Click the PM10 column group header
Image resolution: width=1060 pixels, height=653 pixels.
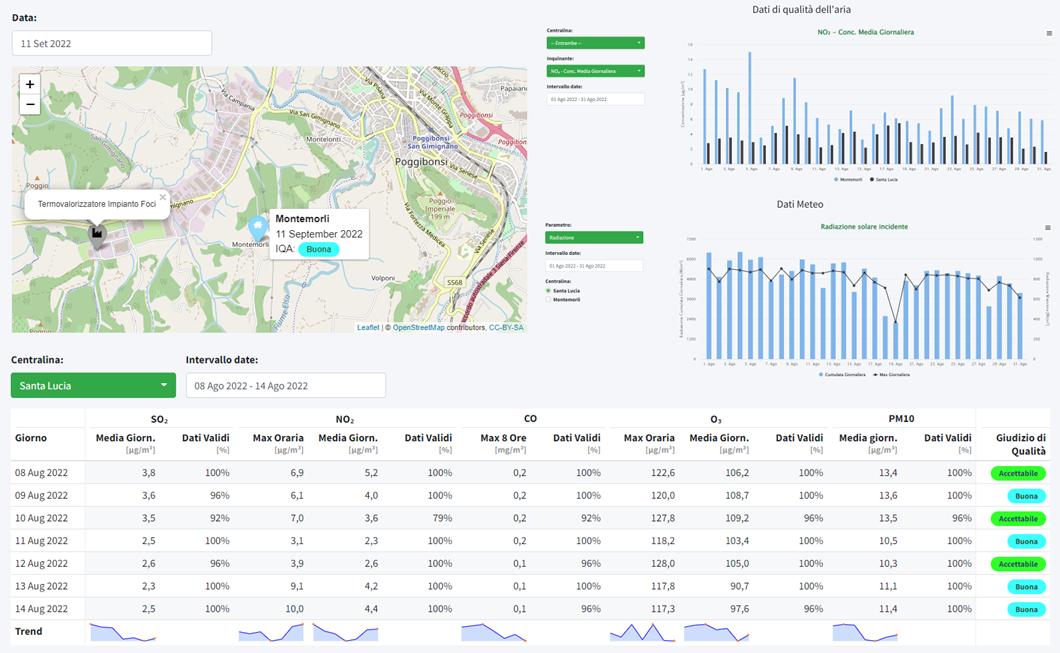click(901, 418)
